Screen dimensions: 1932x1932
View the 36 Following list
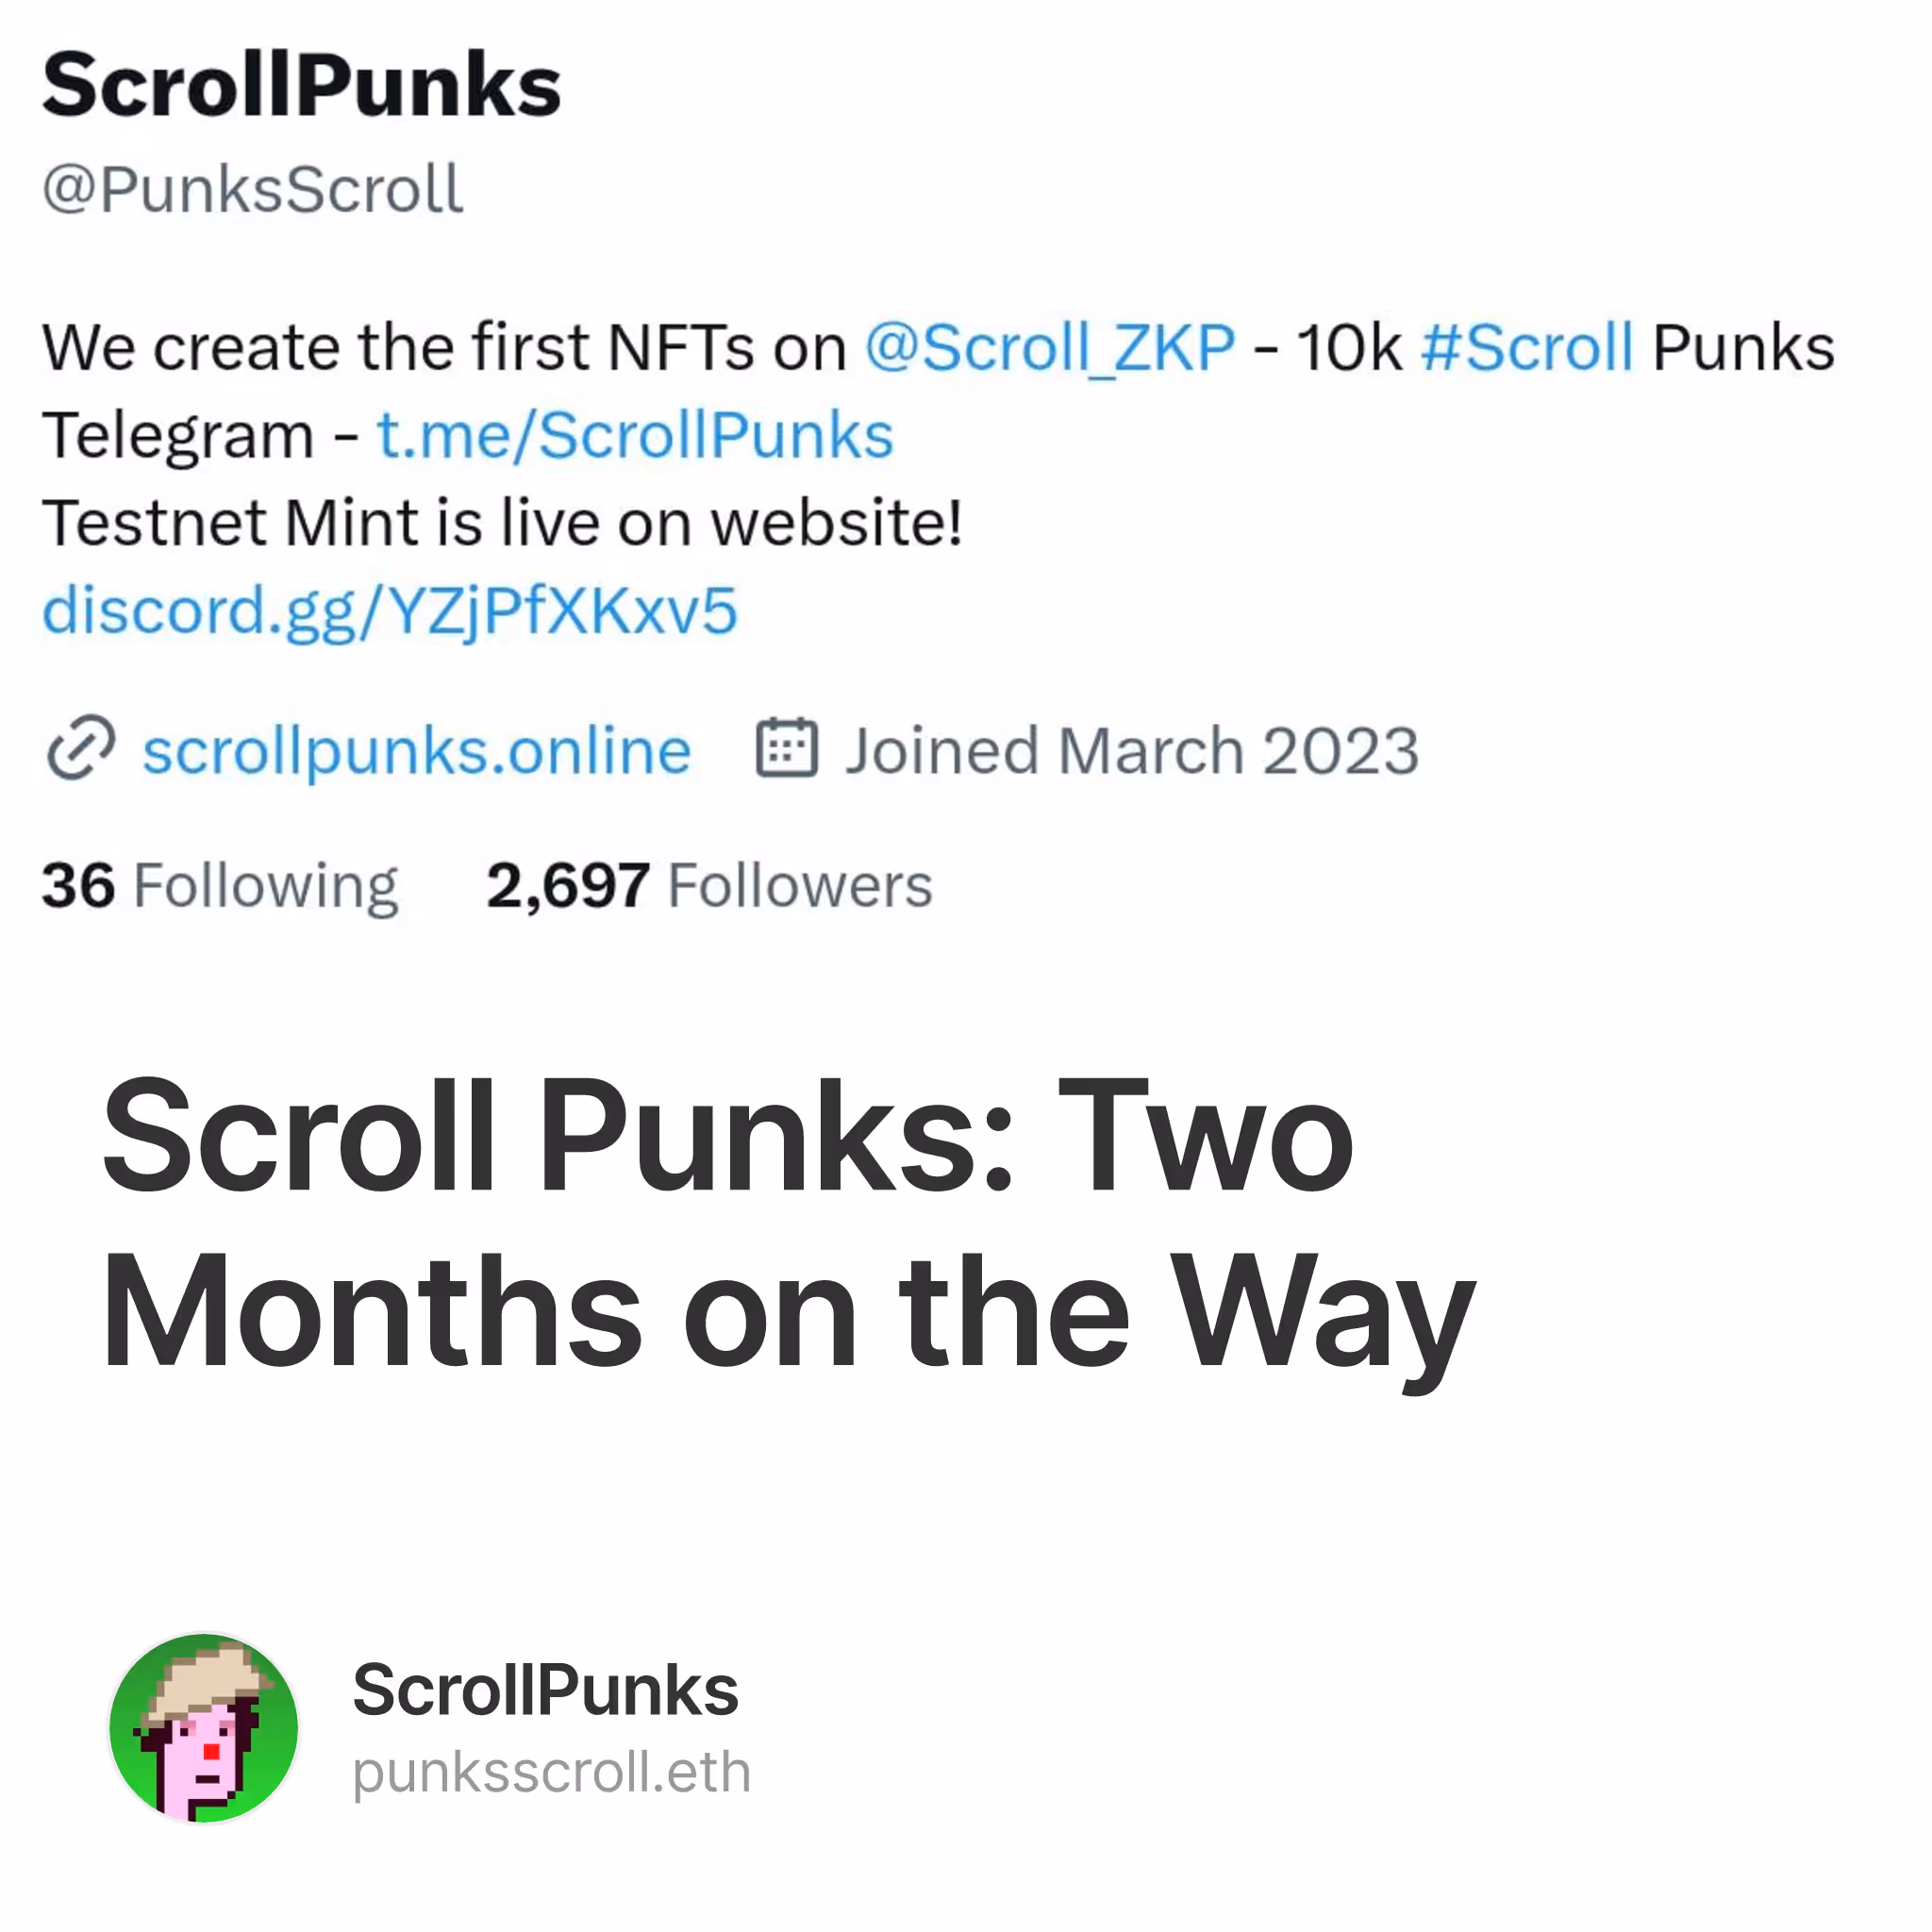tap(220, 886)
